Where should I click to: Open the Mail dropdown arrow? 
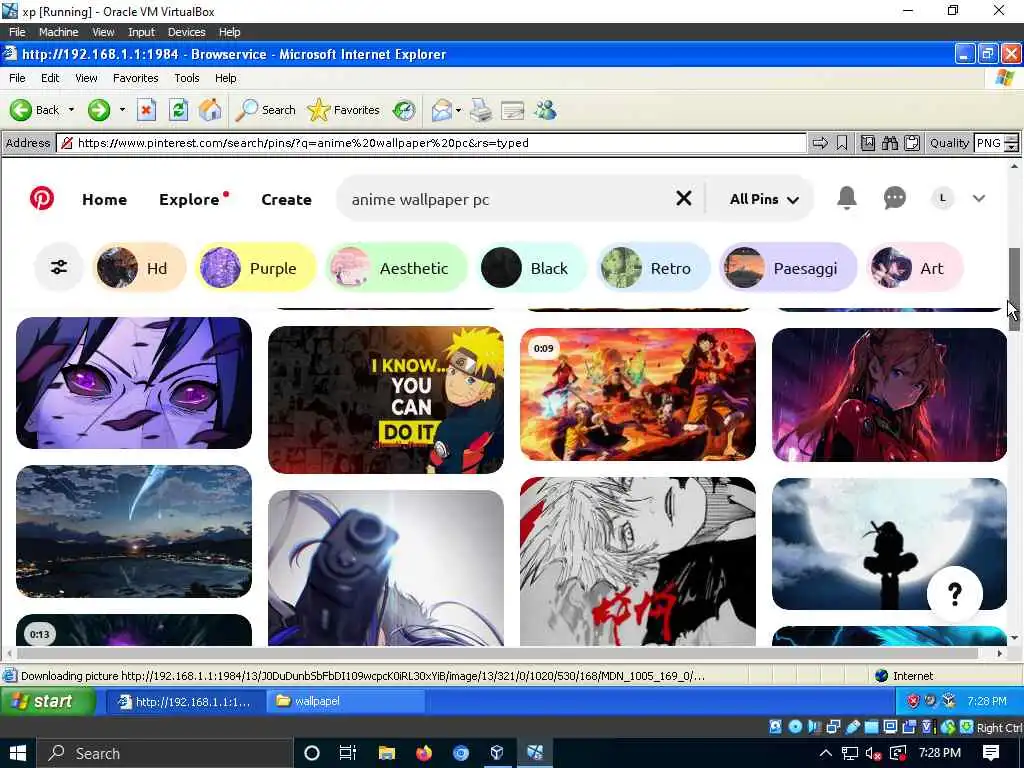click(458, 110)
